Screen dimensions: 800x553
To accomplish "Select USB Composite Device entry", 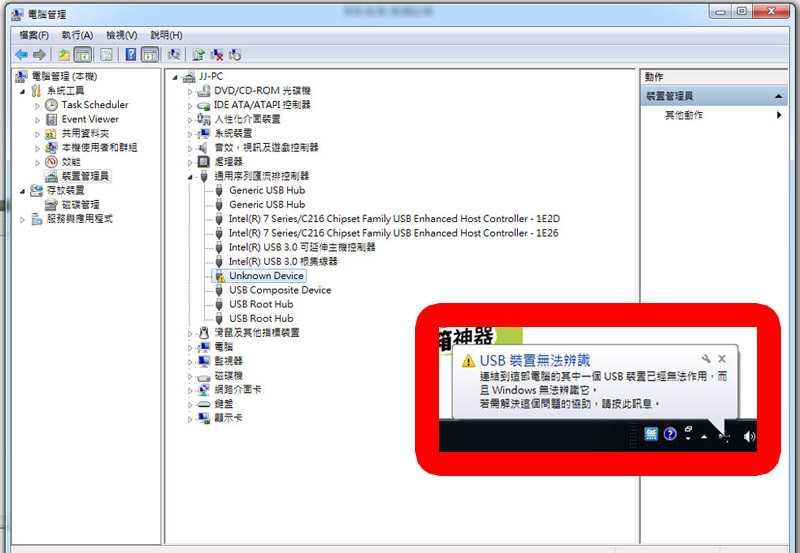I will 280,290.
